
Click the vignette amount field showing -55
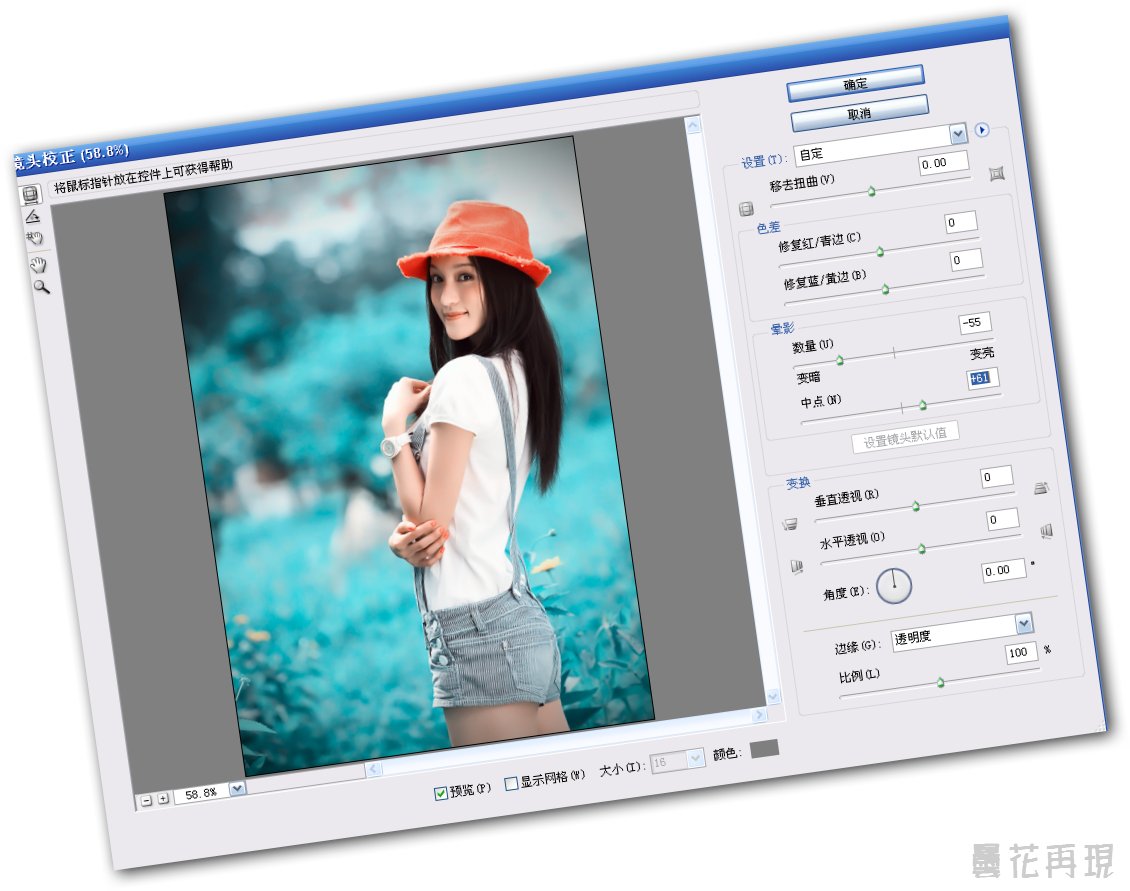(975, 322)
